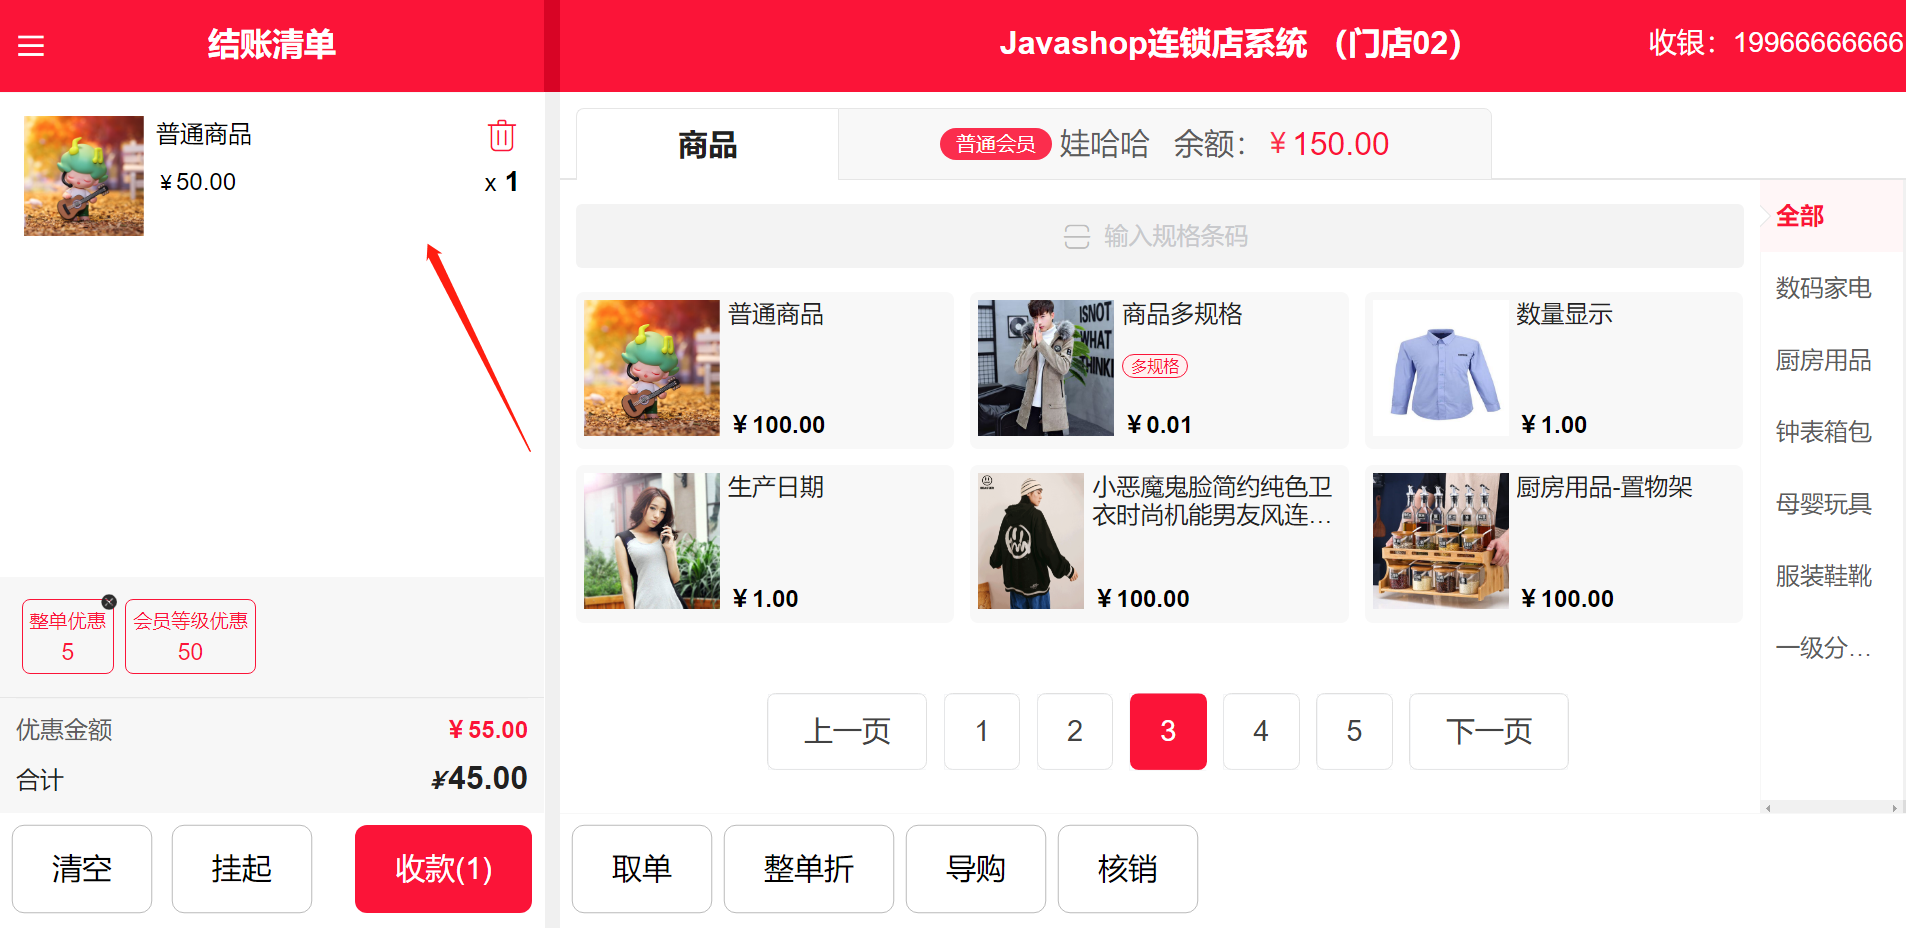Click the 挂起 hold order button
Viewport: 1906px width, 928px height.
[x=242, y=869]
